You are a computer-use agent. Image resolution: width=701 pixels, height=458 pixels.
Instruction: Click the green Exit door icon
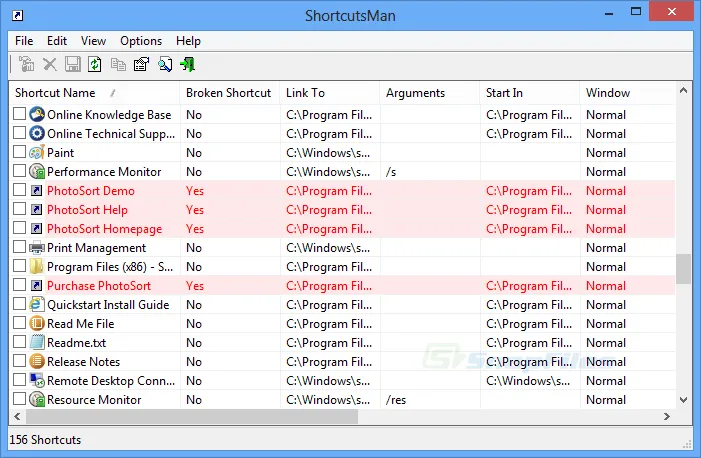point(188,64)
